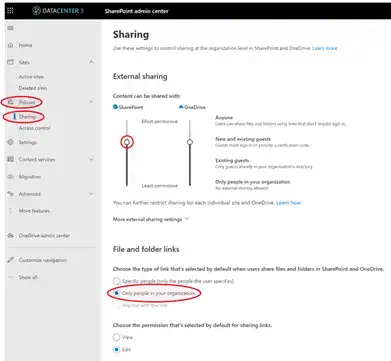Click the Policies icon in sidebar
The height and width of the screenshot is (361, 391).
tap(11, 102)
